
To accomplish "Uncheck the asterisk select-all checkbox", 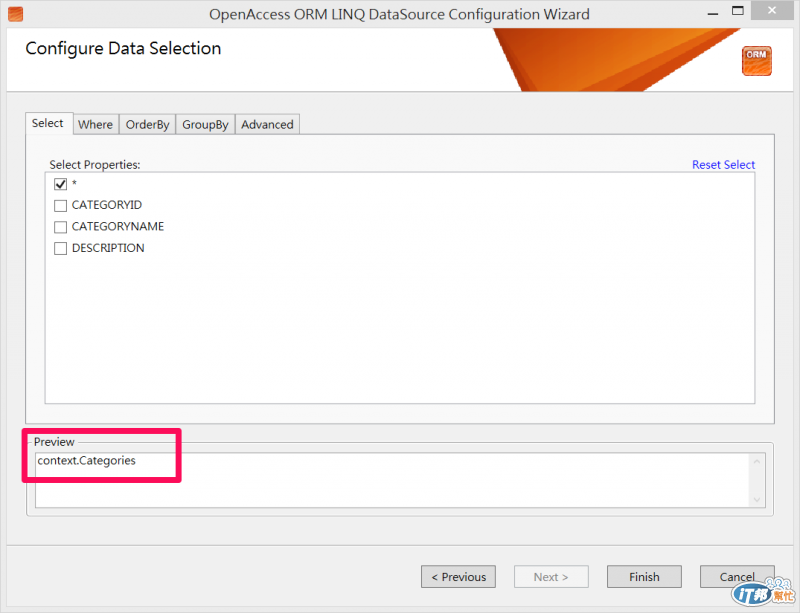I will click(x=60, y=184).
